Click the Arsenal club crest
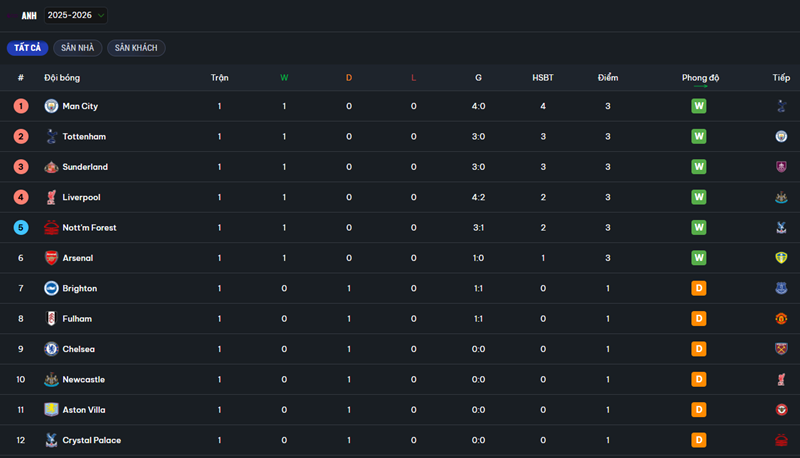 tap(51, 258)
